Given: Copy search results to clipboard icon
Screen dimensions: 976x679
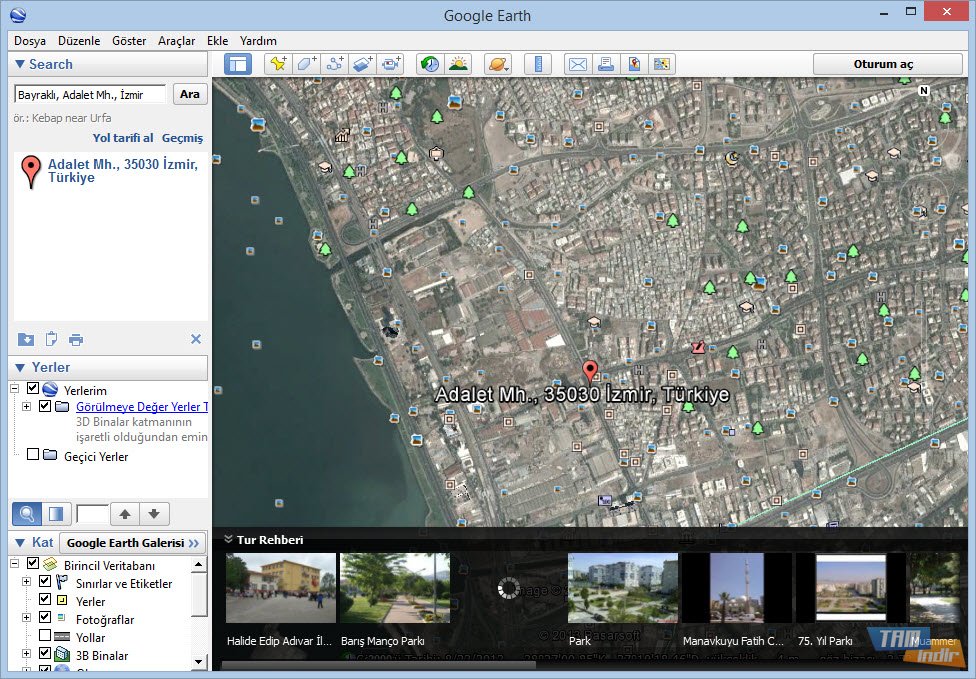Looking at the screenshot, I should tap(51, 339).
